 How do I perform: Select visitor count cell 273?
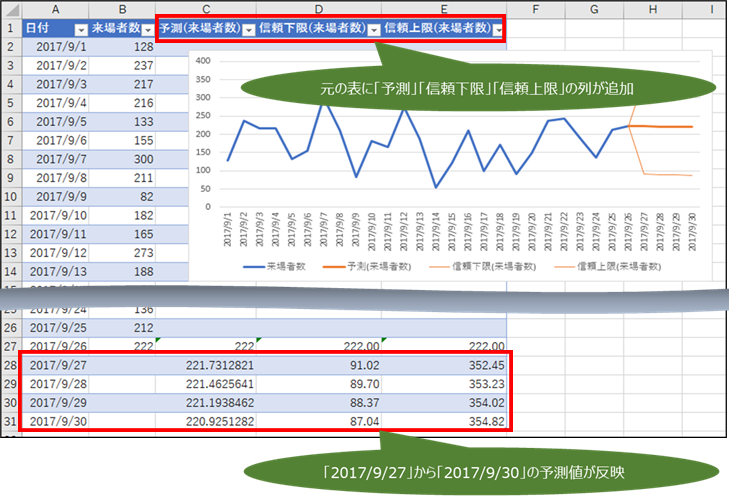pos(122,253)
